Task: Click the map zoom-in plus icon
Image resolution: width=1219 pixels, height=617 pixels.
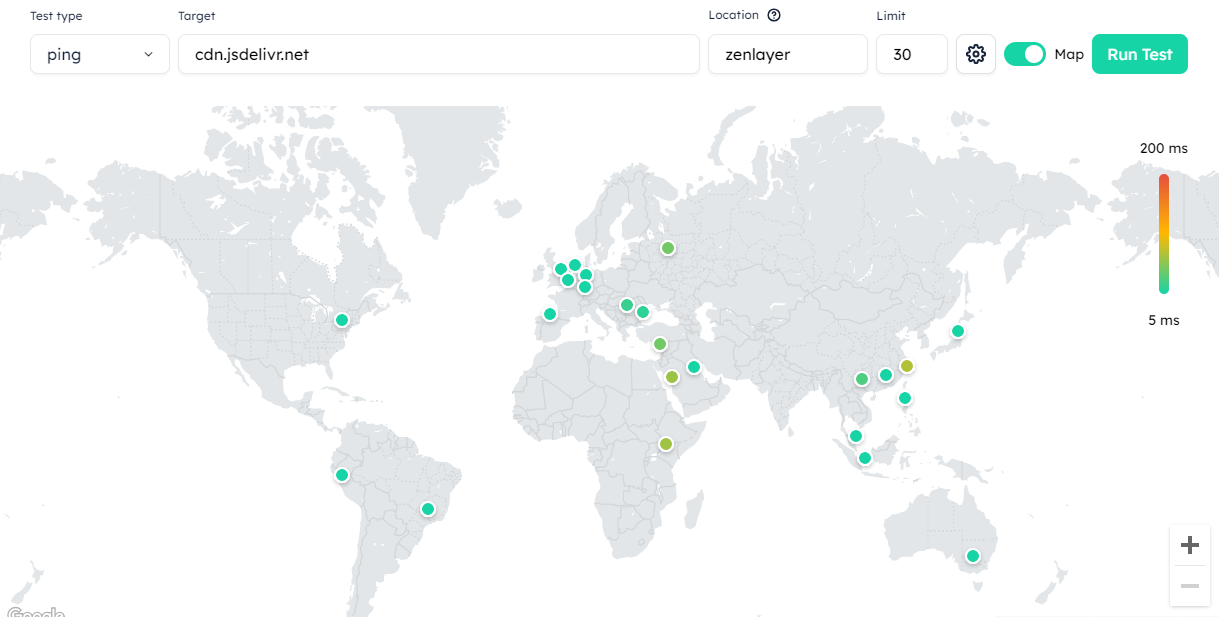Action: [1189, 544]
